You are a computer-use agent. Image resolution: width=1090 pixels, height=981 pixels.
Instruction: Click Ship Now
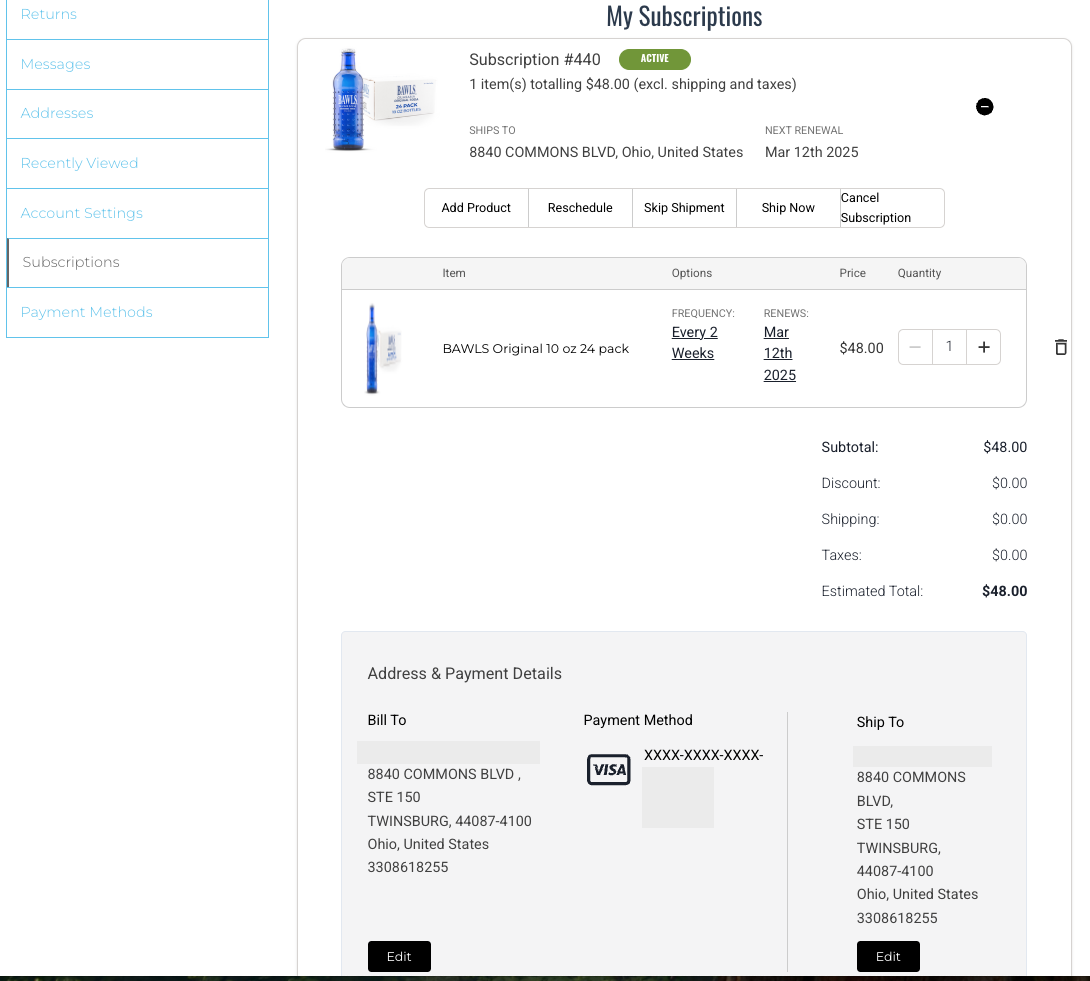point(788,208)
